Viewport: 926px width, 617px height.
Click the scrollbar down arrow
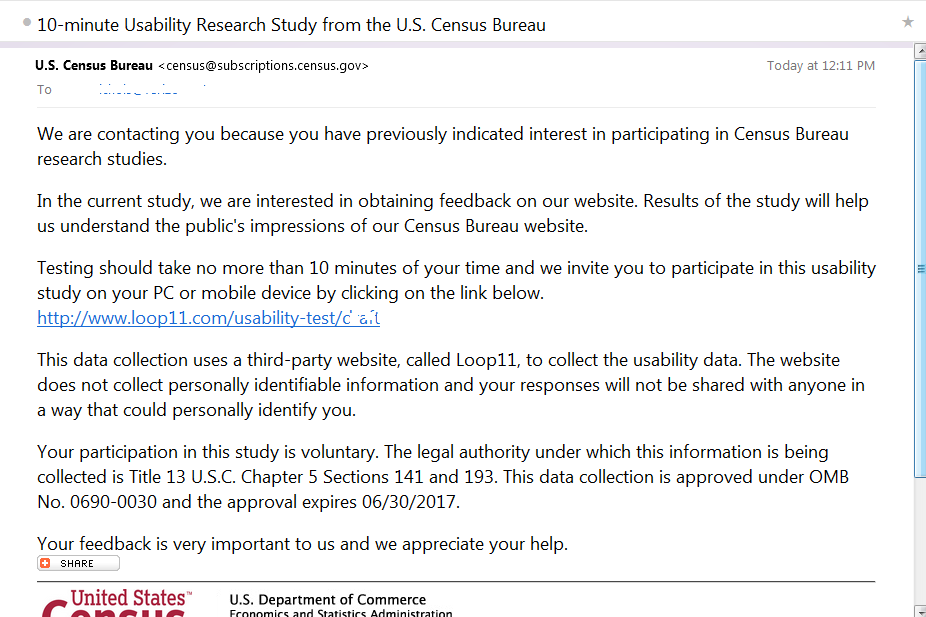click(920, 610)
